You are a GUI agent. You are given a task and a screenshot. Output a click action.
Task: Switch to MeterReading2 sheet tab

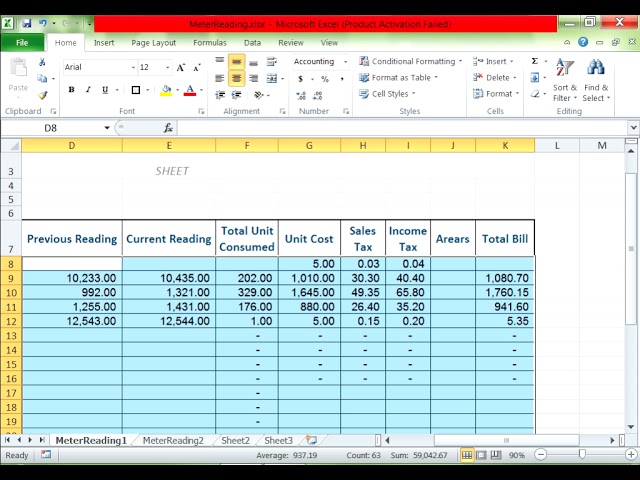pos(173,440)
